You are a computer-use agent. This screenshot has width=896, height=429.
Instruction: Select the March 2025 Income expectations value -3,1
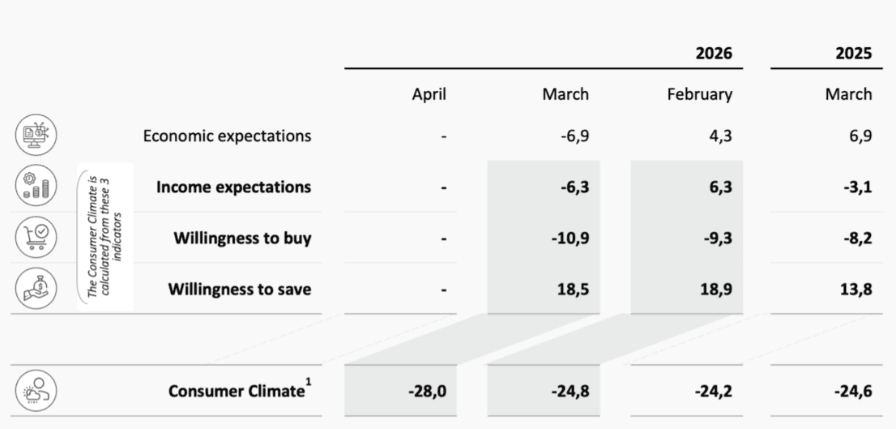pyautogui.click(x=854, y=187)
